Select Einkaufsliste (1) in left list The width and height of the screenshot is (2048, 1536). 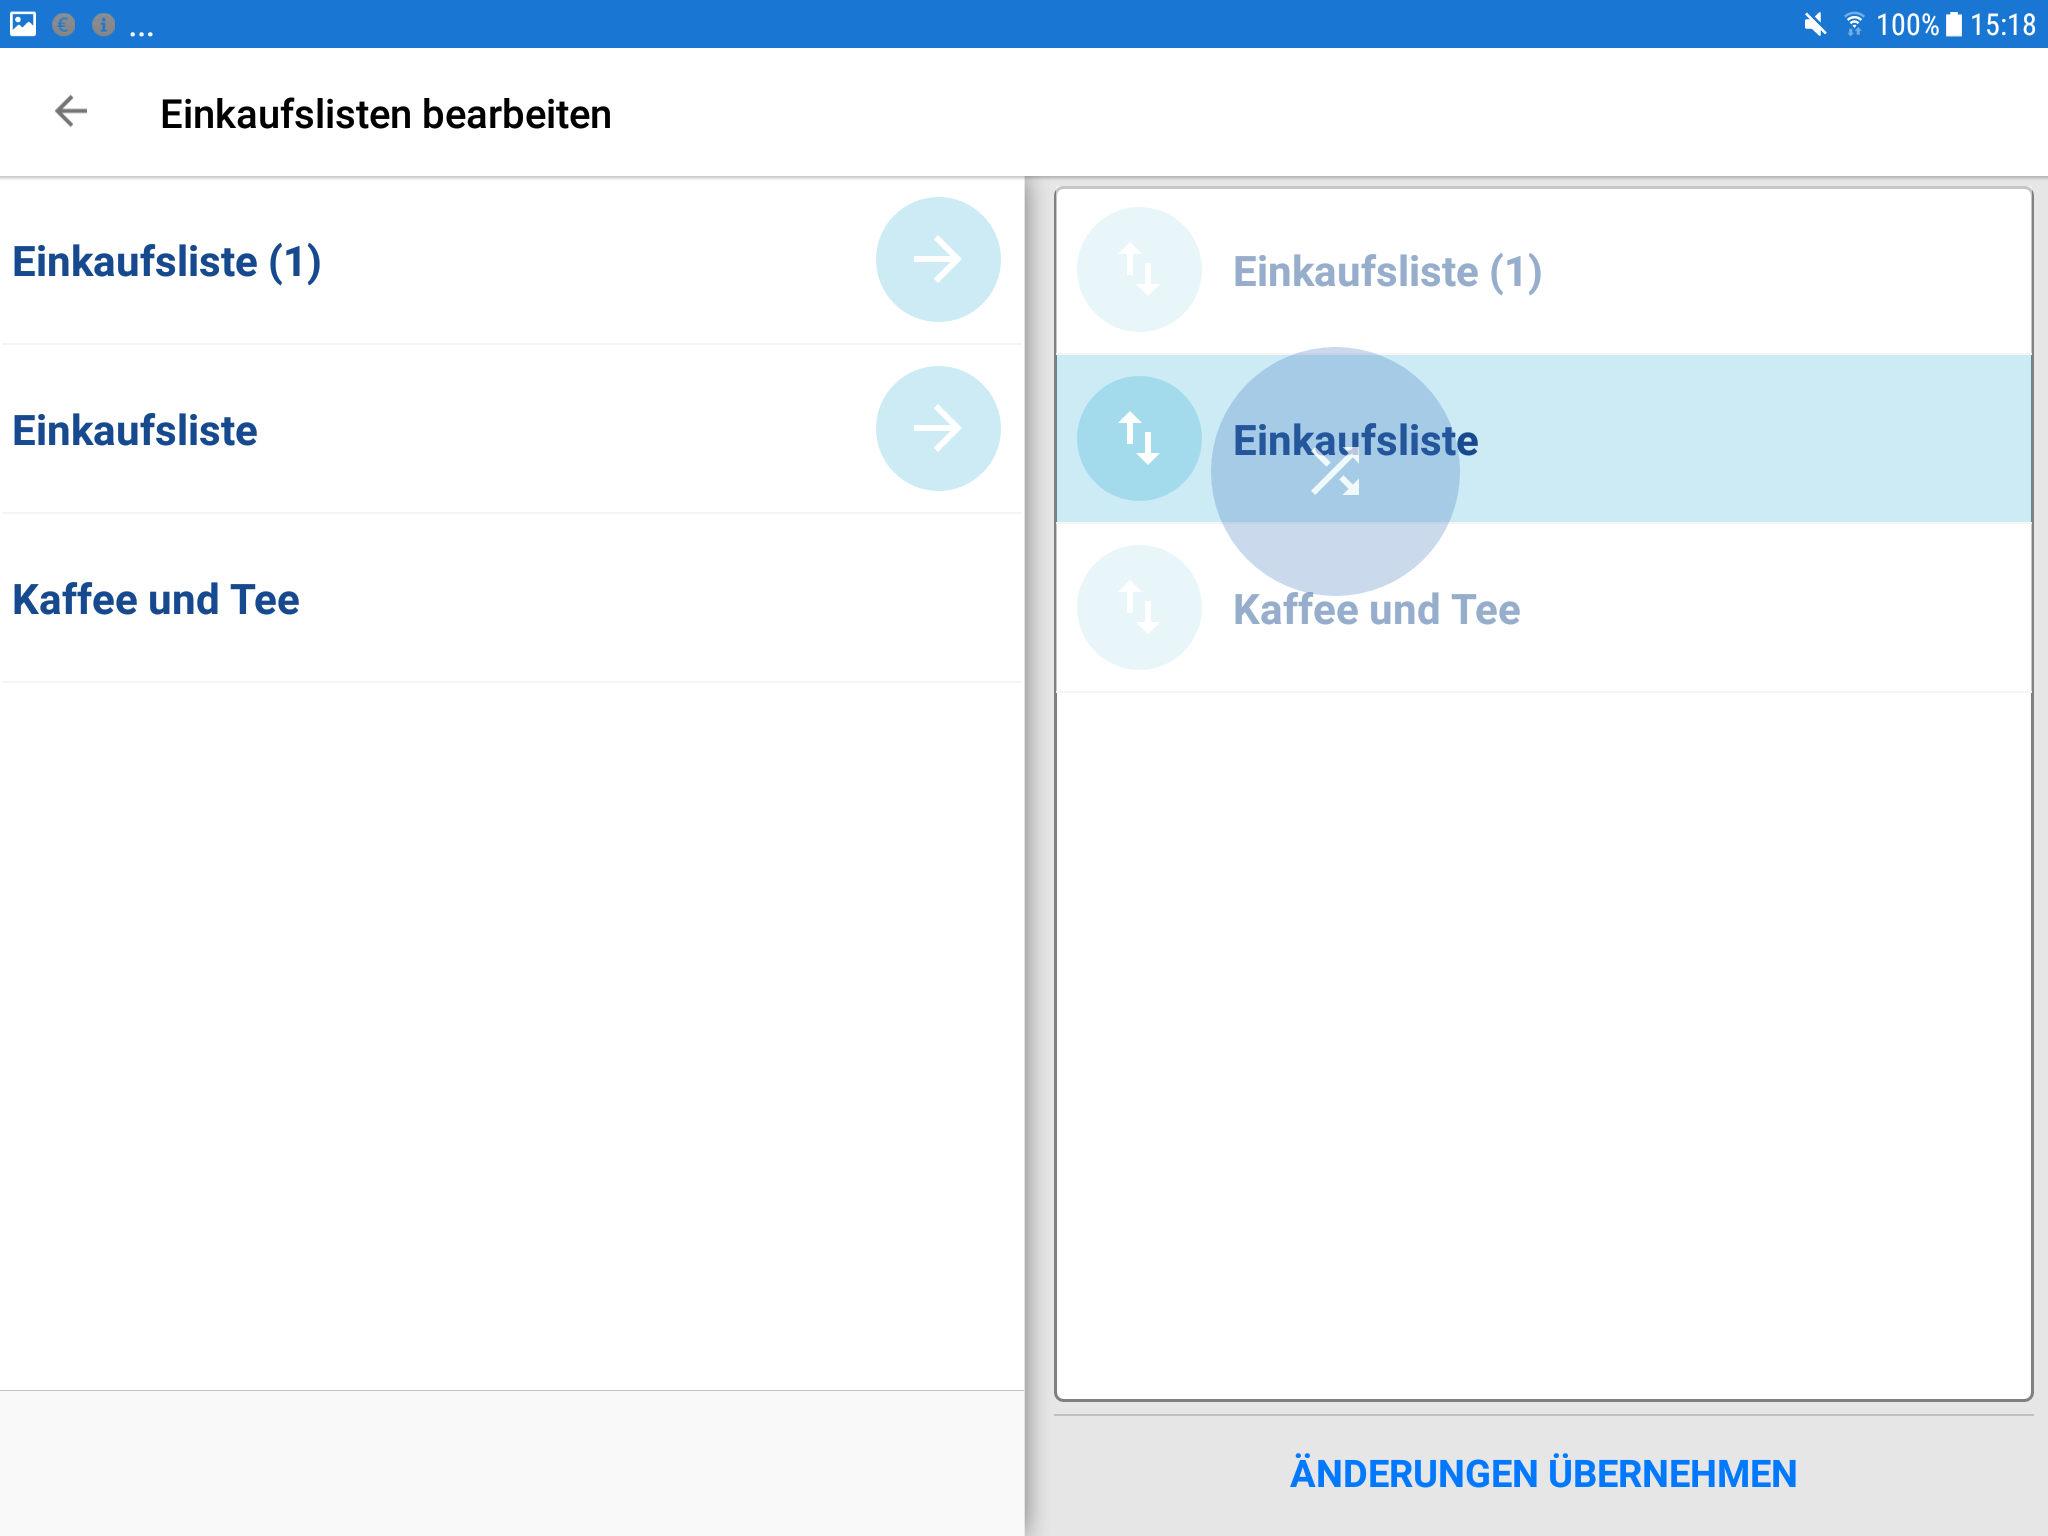(x=166, y=262)
